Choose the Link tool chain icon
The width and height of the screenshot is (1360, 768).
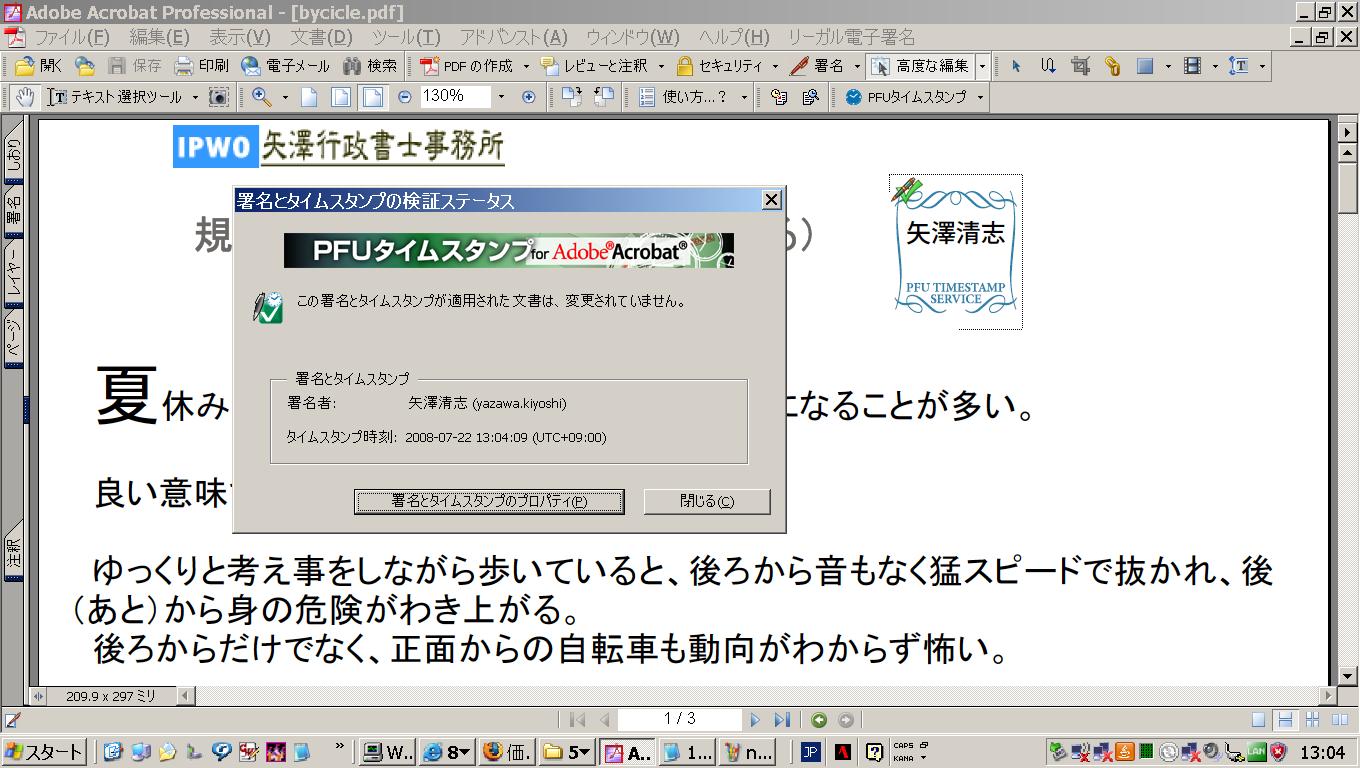click(1112, 66)
